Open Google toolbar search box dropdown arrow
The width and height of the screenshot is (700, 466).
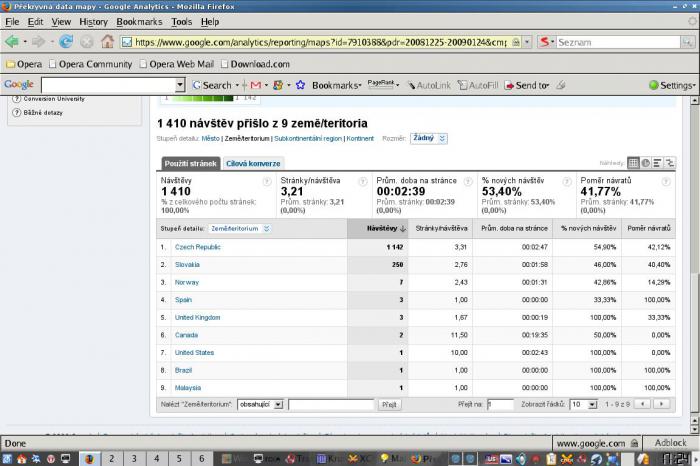pyautogui.click(x=179, y=85)
